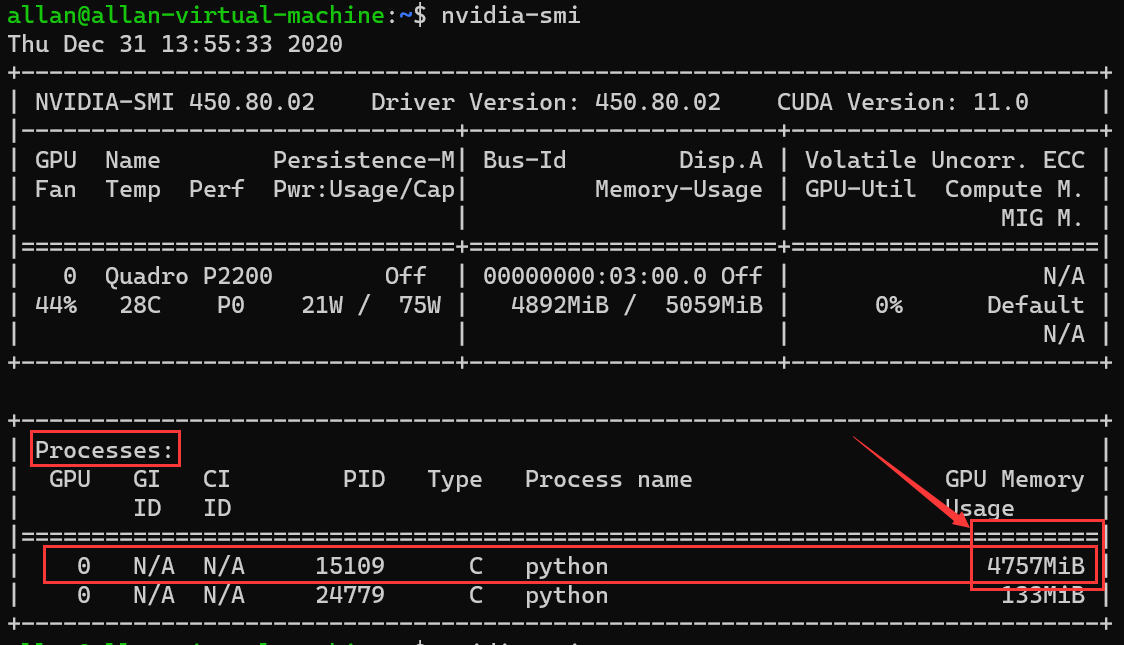Click total memory 5059MiB
The image size is (1124, 645).
click(x=714, y=305)
